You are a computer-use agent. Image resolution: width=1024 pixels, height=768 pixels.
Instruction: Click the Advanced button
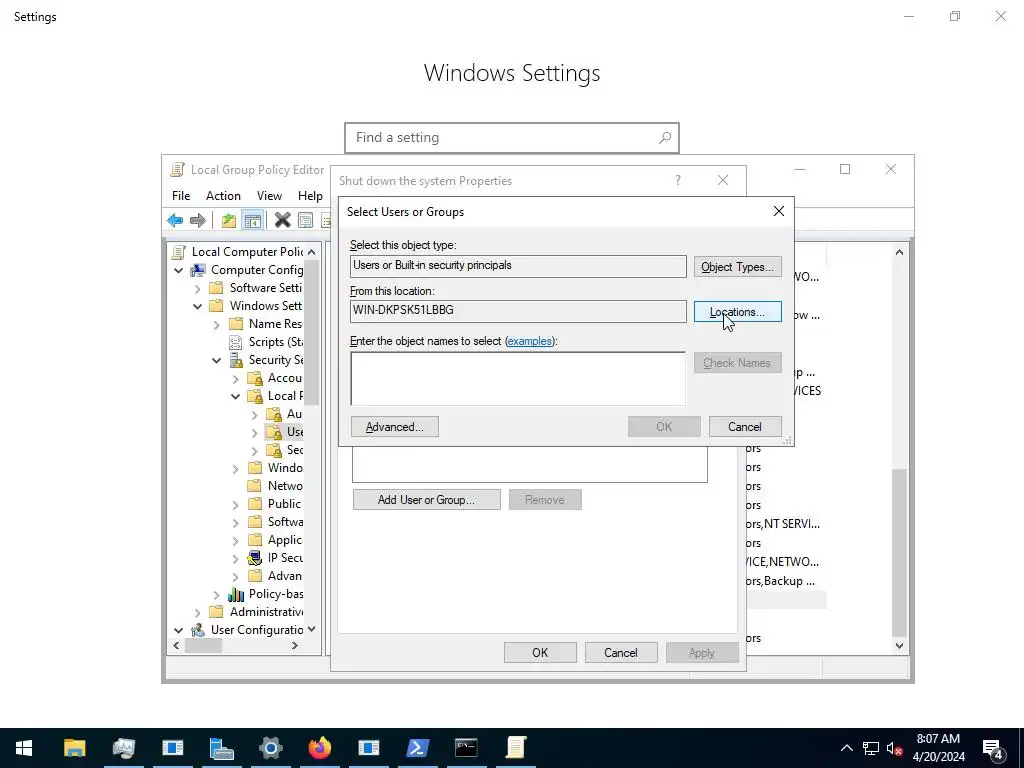point(394,427)
